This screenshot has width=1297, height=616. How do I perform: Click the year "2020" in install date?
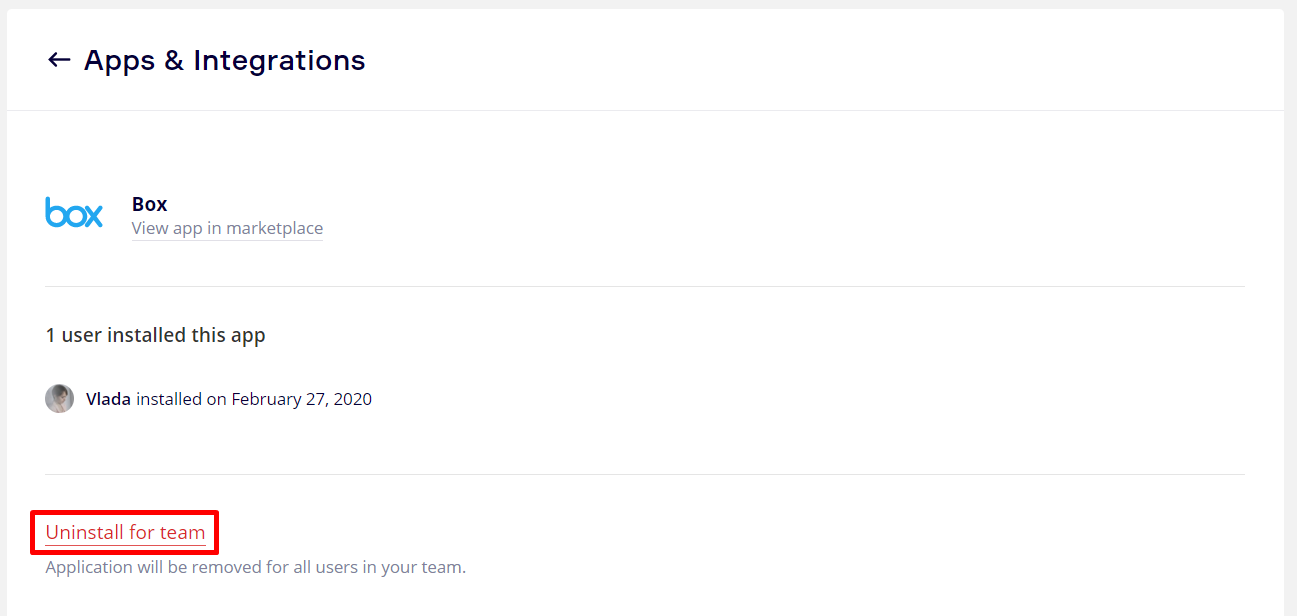click(353, 399)
